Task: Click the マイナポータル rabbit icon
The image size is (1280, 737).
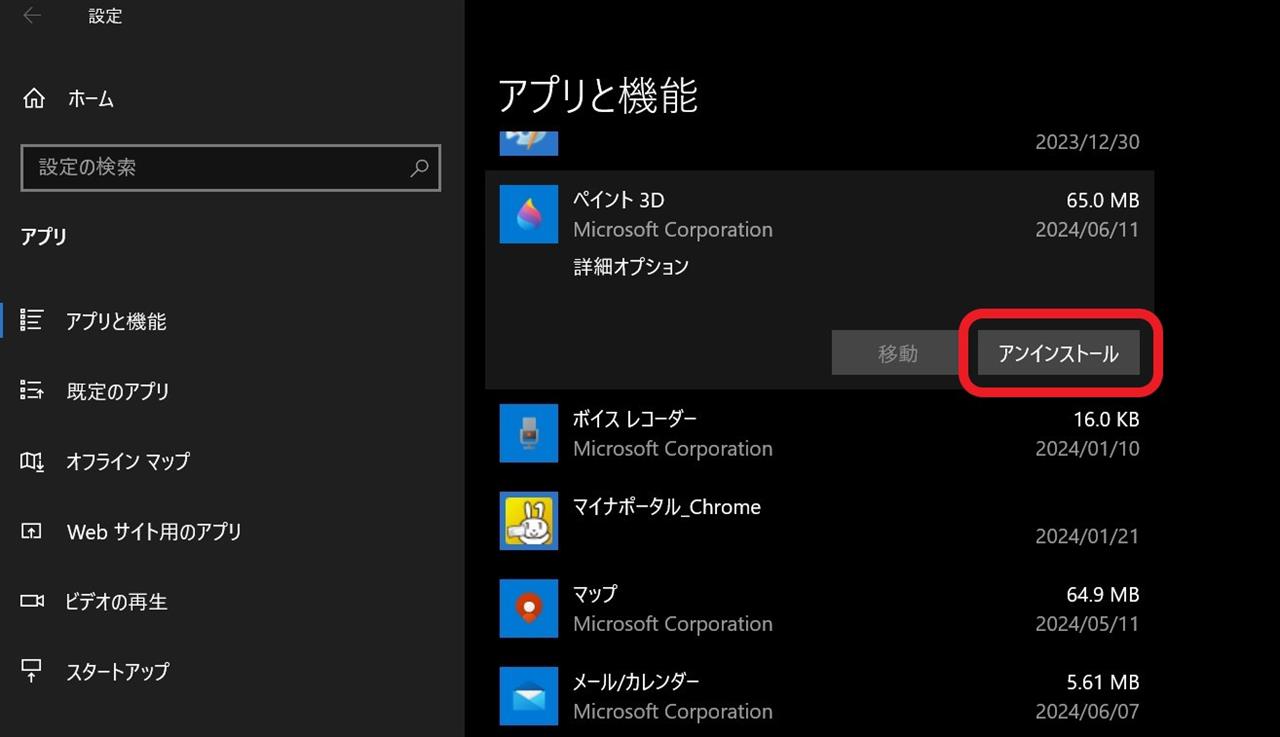Action: tap(529, 521)
